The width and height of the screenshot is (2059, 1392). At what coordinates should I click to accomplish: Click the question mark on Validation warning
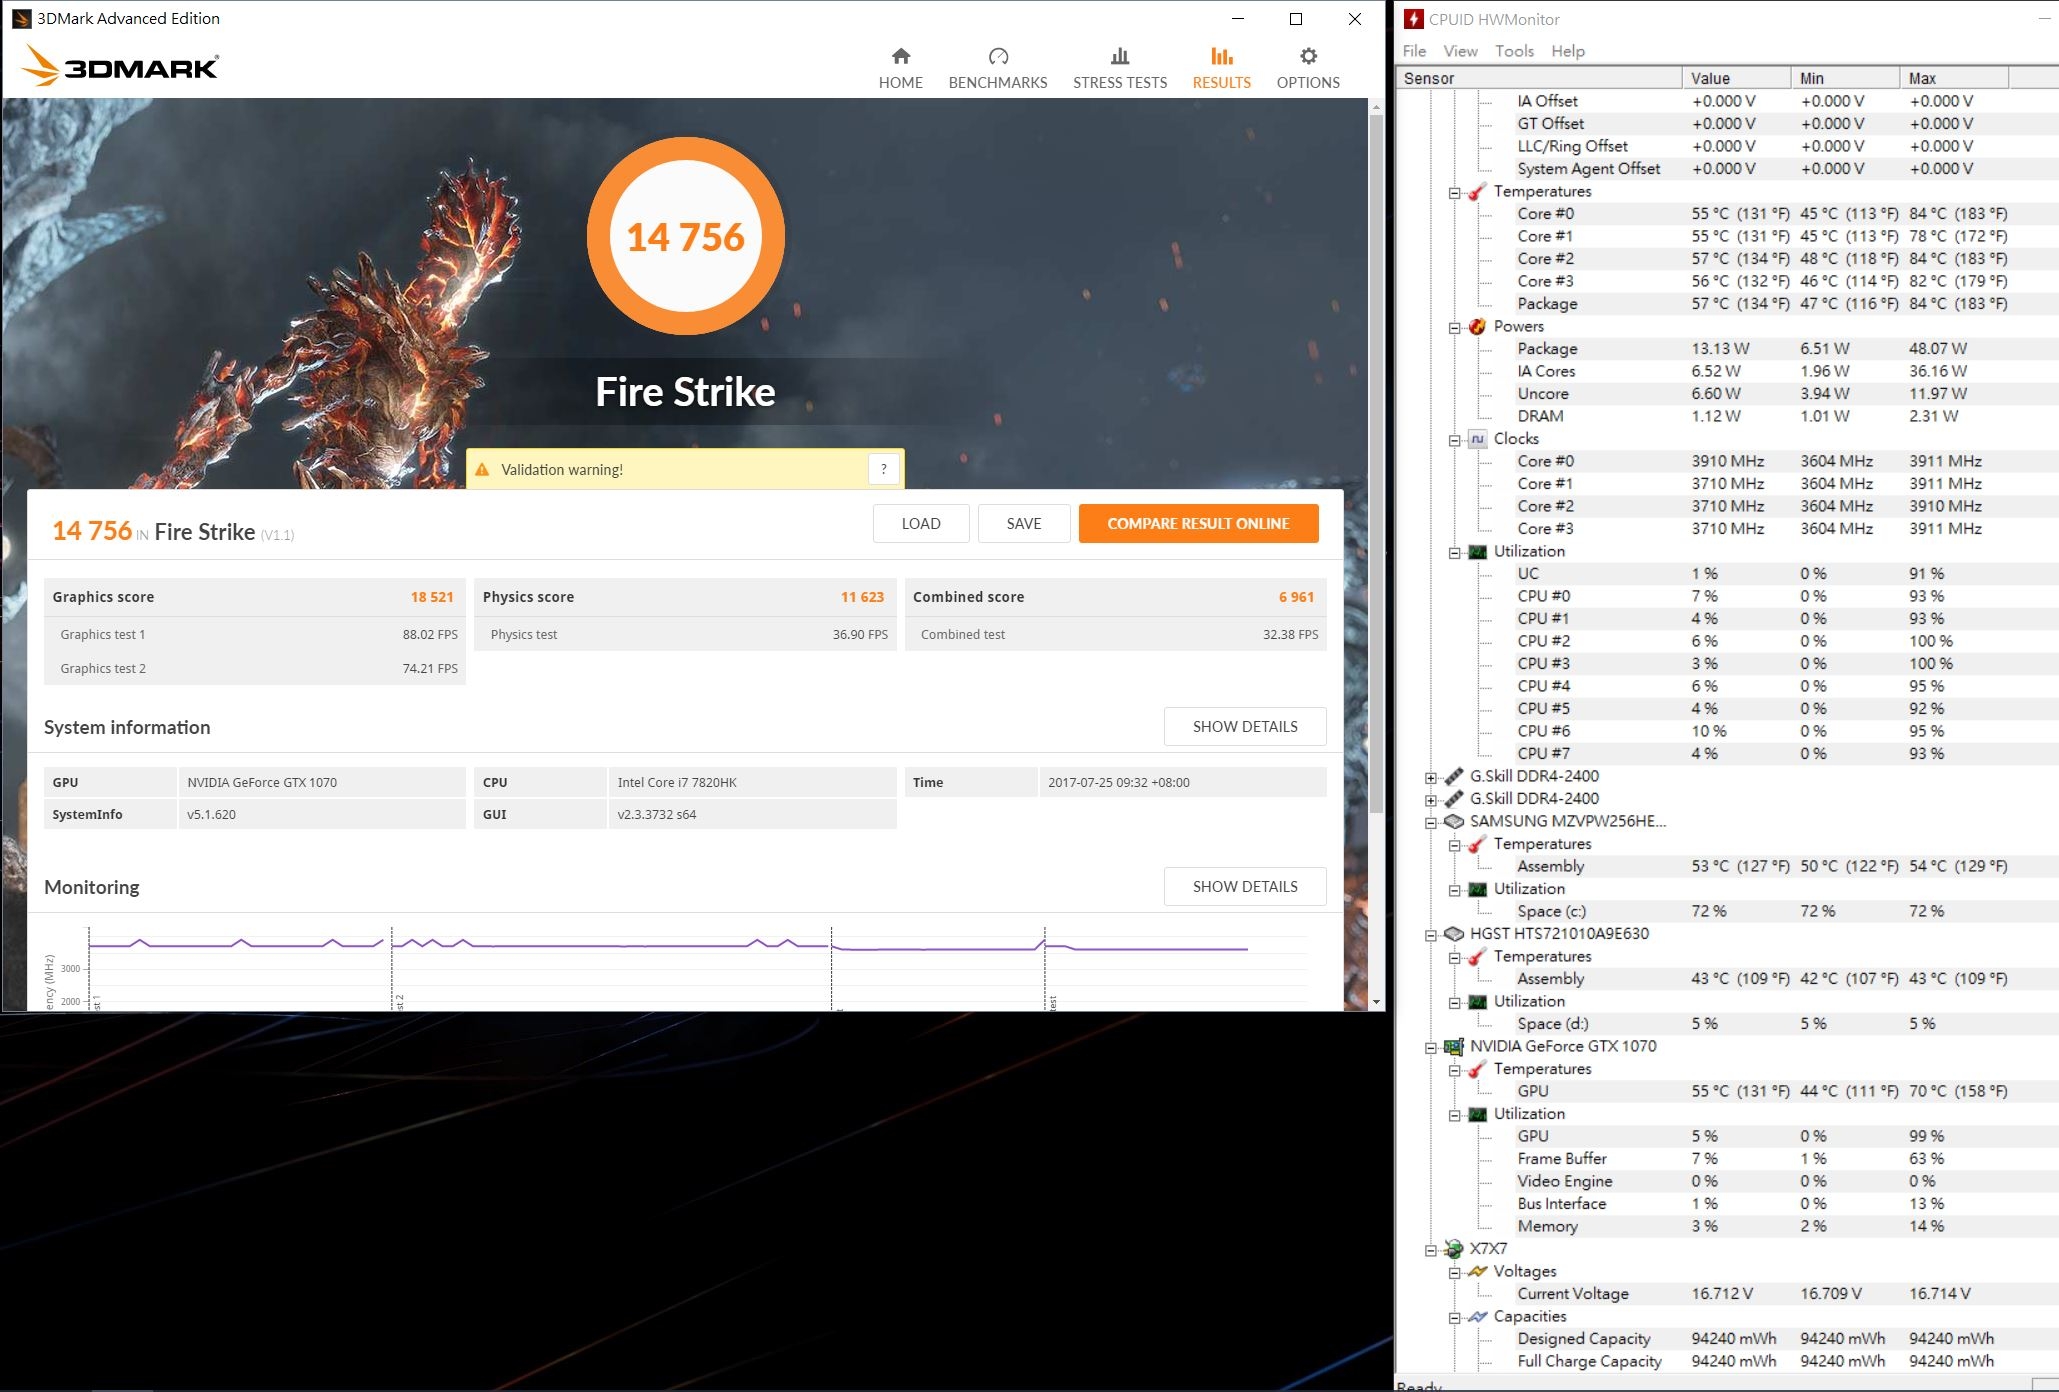[x=883, y=469]
